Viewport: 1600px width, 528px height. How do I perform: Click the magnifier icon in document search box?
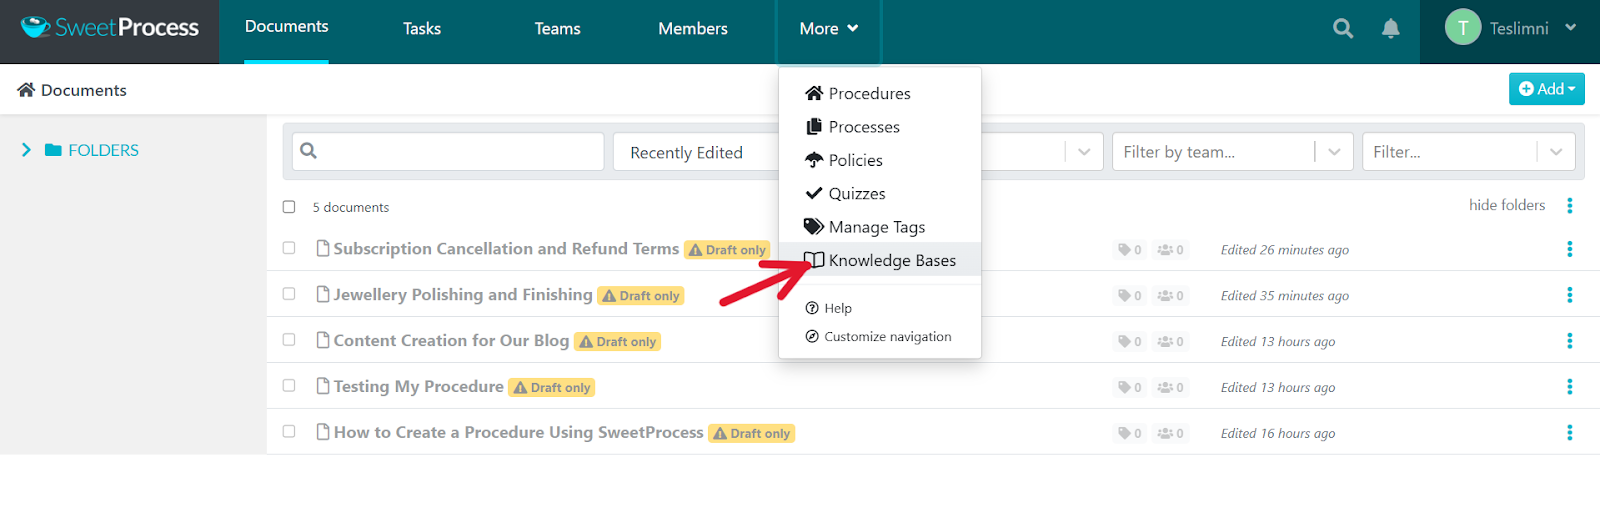pyautogui.click(x=308, y=151)
